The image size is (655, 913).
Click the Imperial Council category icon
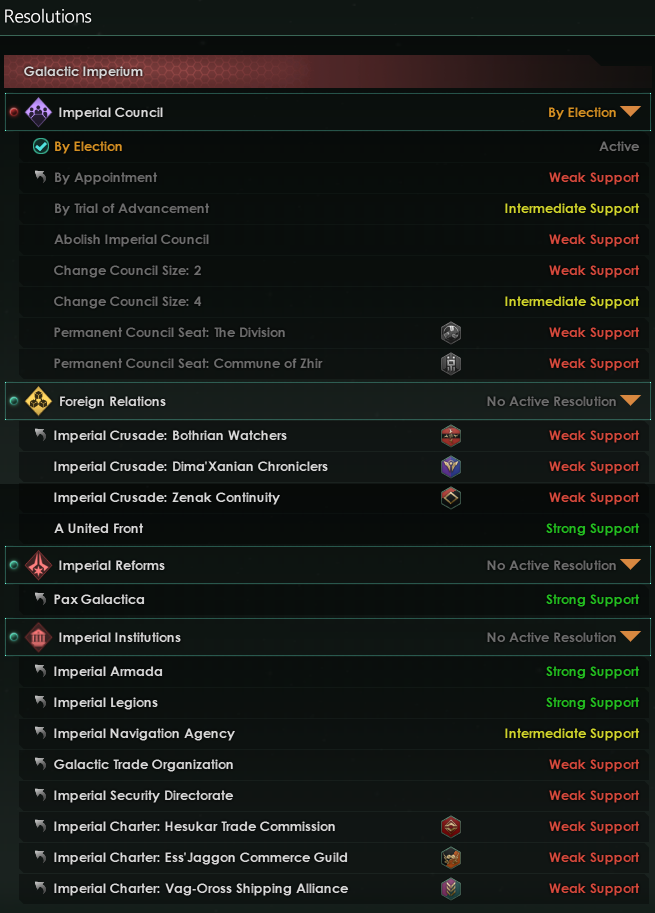(x=38, y=112)
